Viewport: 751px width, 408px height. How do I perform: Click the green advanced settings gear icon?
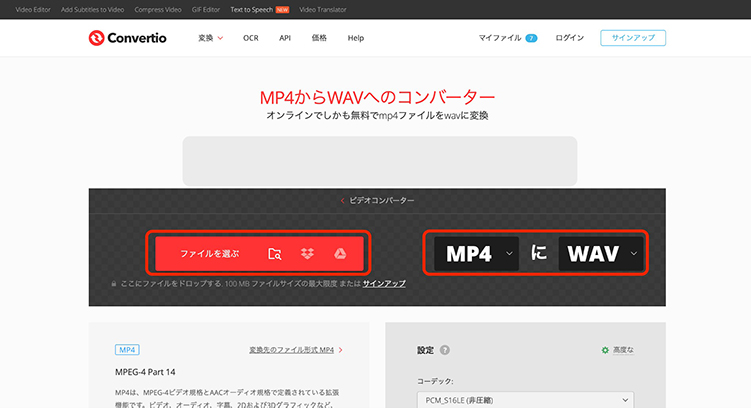click(x=605, y=350)
